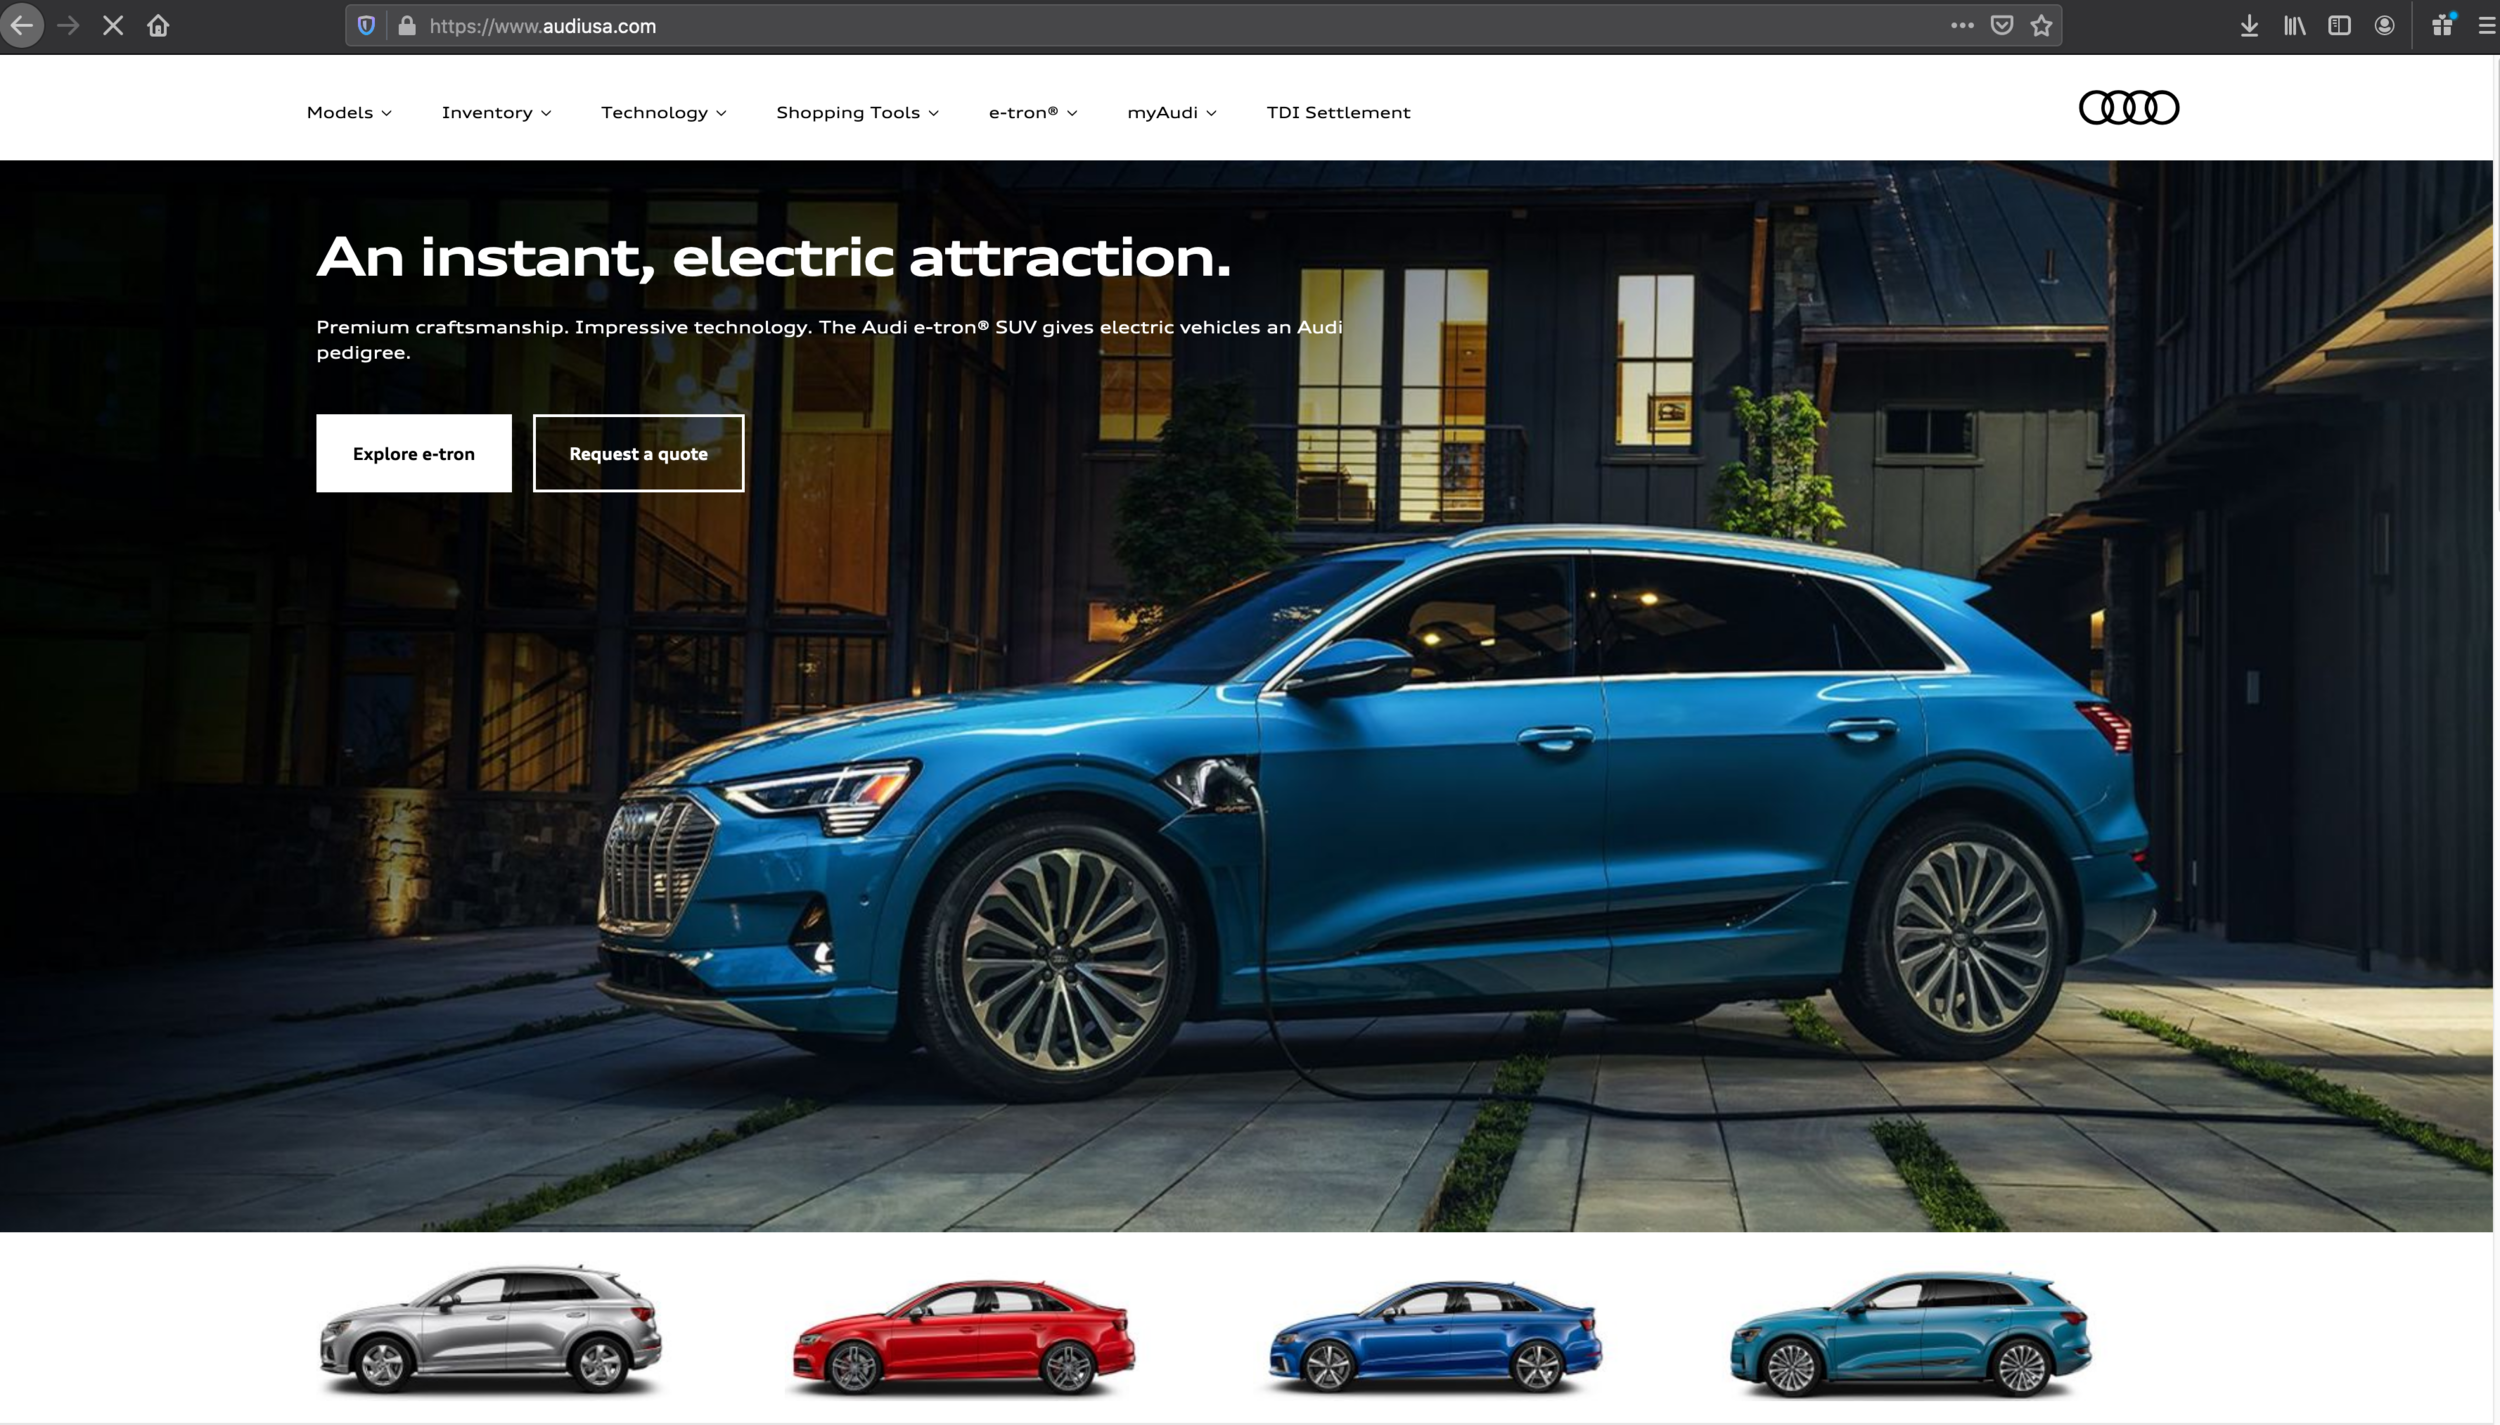The height and width of the screenshot is (1425, 2500).
Task: Click the Firefox account profile icon
Action: coord(2385,25)
